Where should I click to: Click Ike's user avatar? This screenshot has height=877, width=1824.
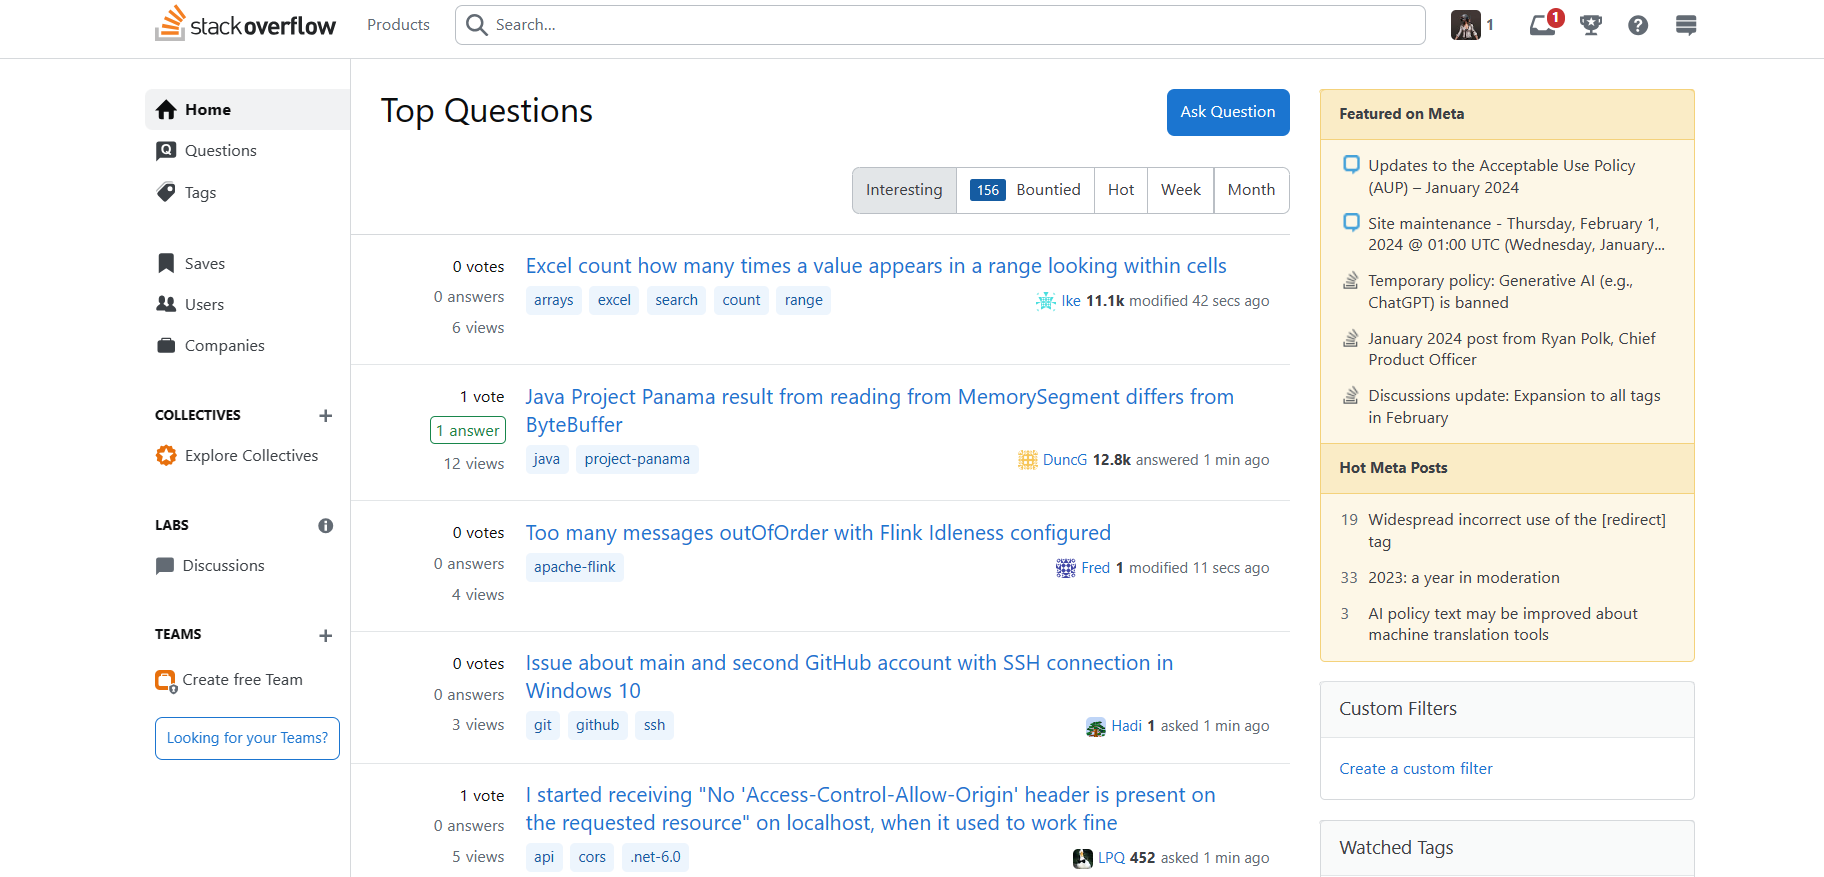pyautogui.click(x=1045, y=301)
